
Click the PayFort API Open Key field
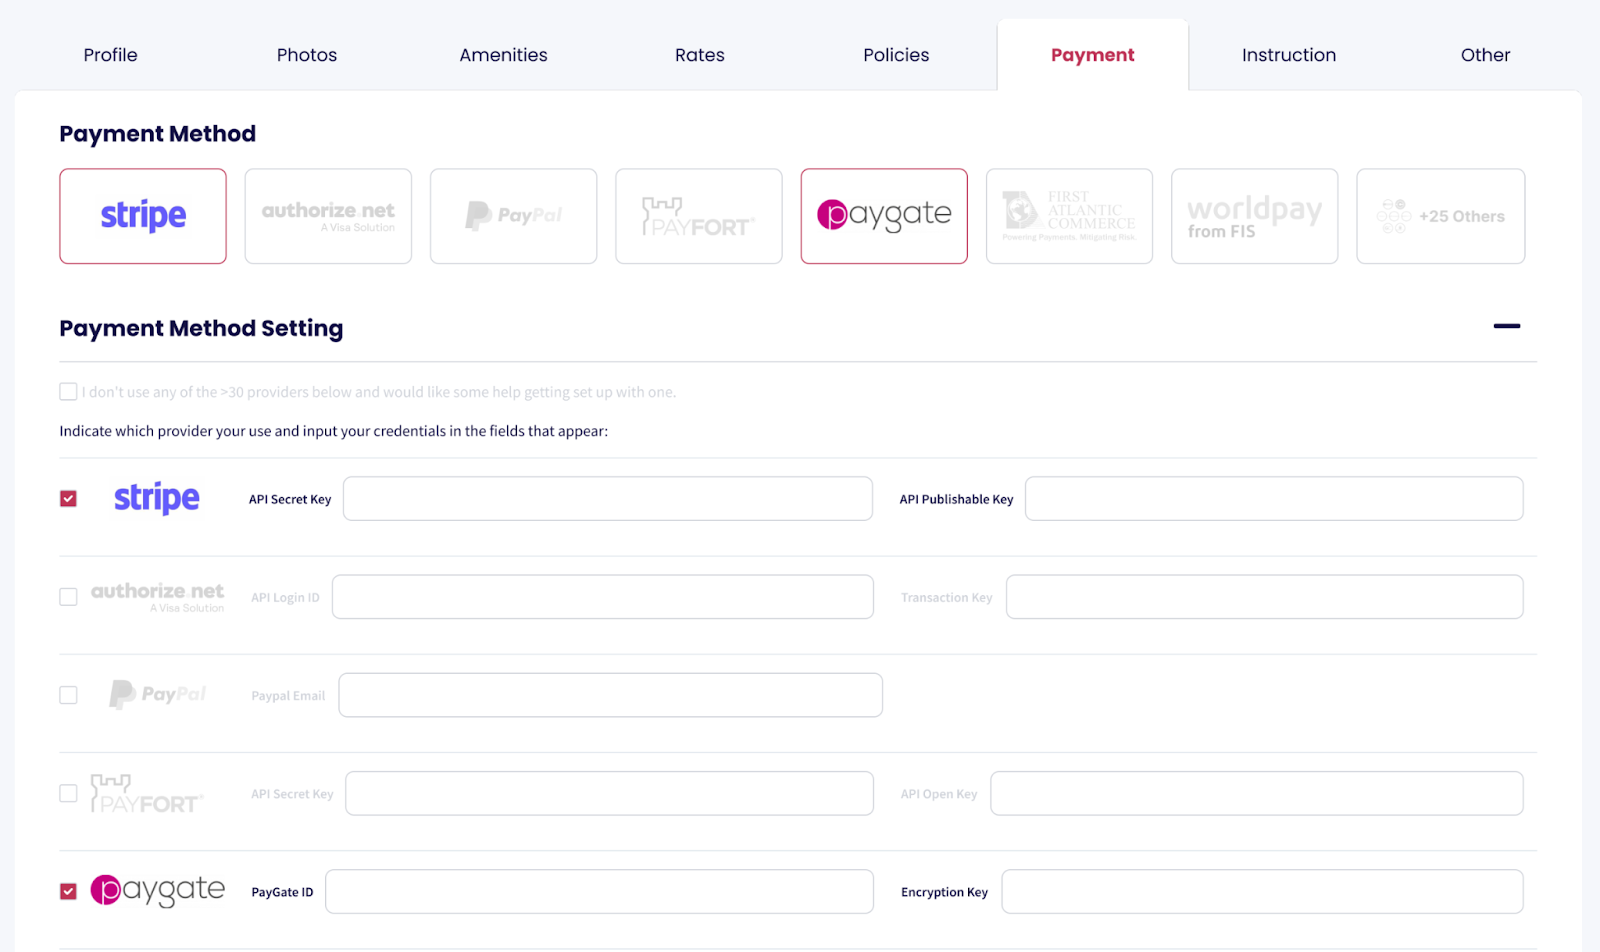coord(1257,793)
